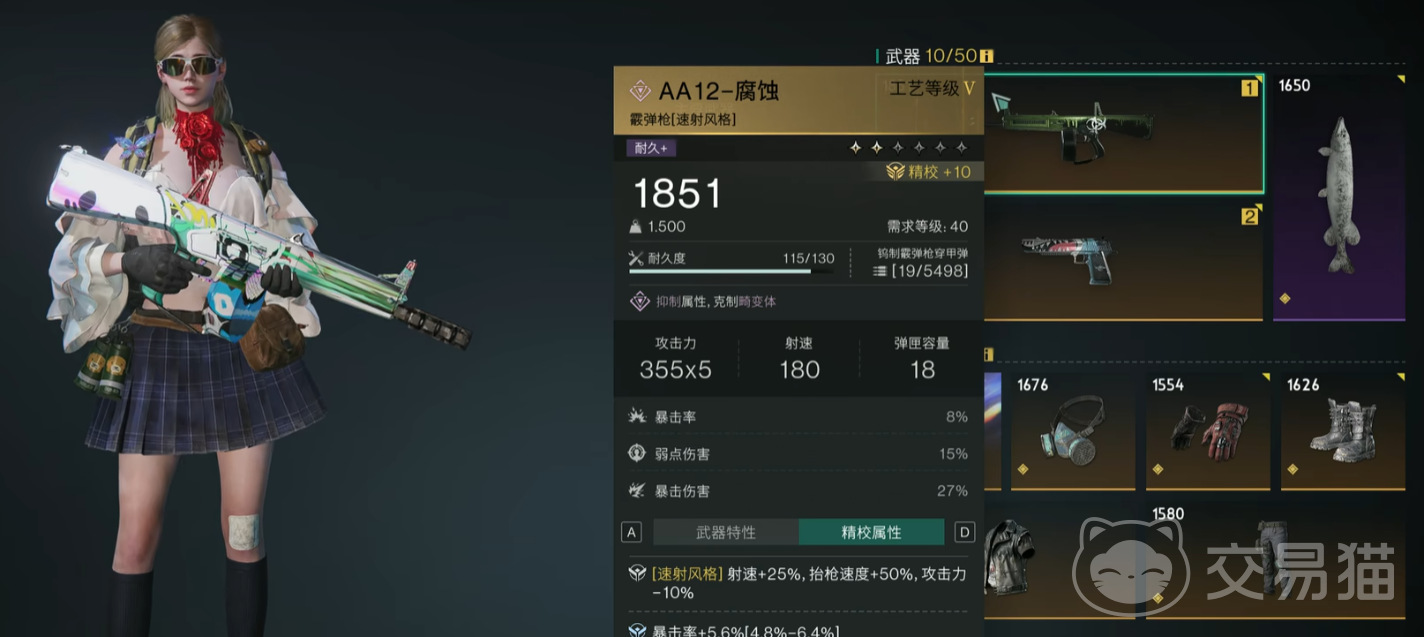Select the boots gear rated 1626
This screenshot has width=1424, height=637.
tap(1343, 431)
